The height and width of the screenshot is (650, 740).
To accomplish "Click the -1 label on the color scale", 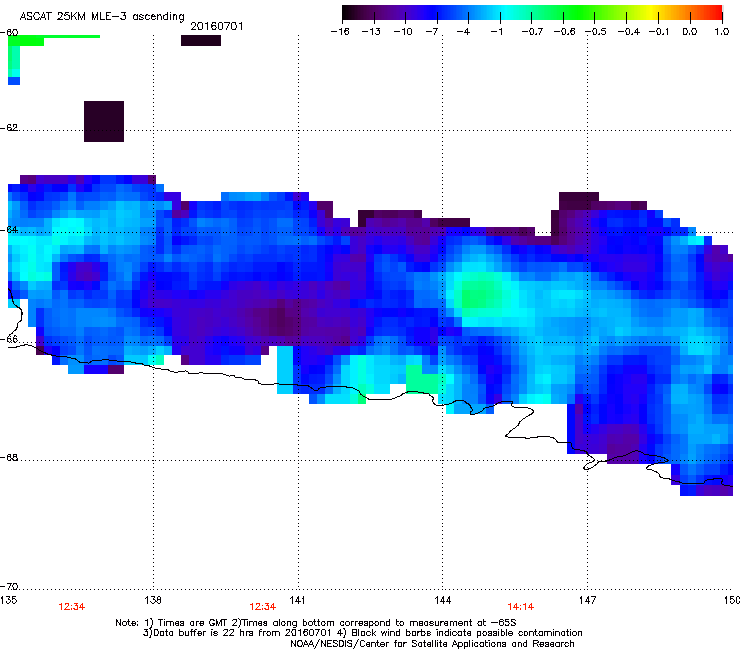I will click(x=496, y=32).
